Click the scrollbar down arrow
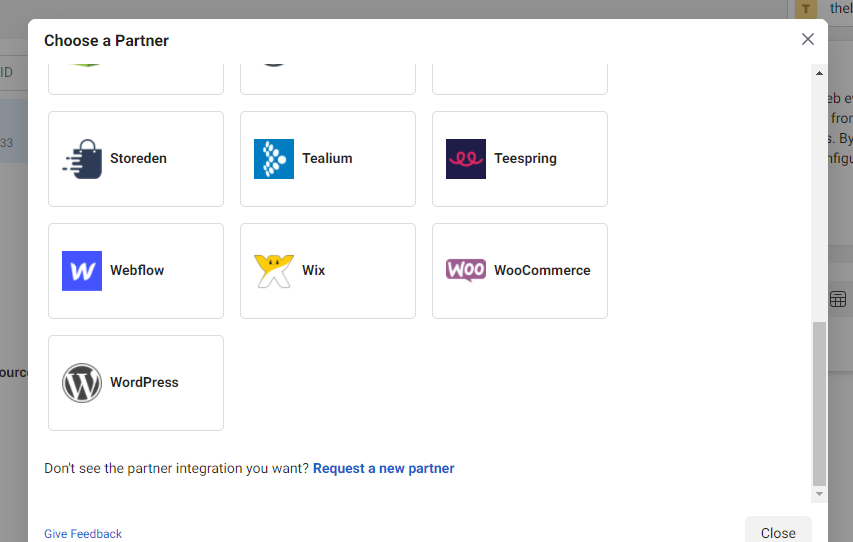Viewport: 853px width, 542px height. pos(819,494)
